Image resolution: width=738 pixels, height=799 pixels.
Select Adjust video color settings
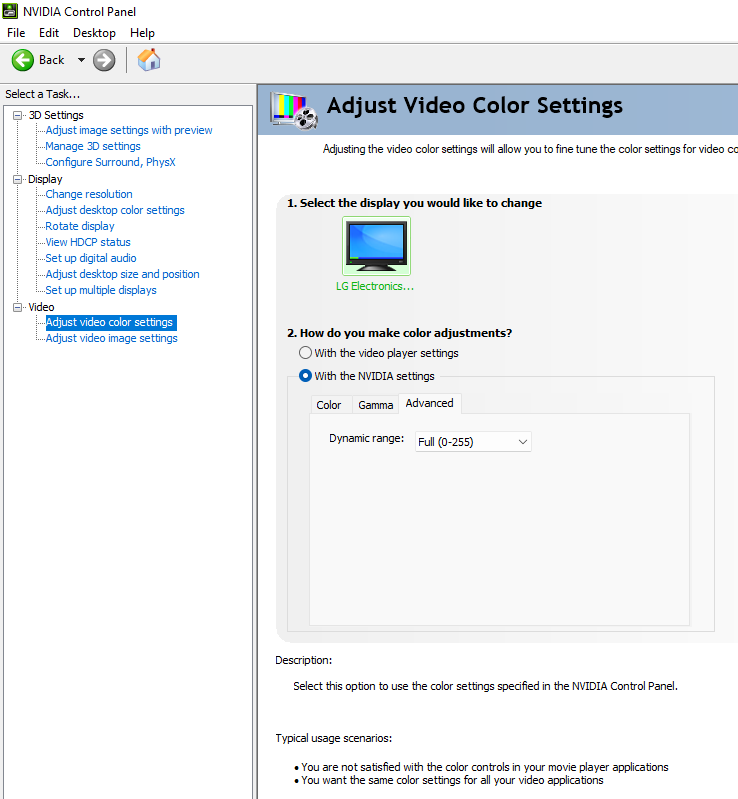(111, 323)
